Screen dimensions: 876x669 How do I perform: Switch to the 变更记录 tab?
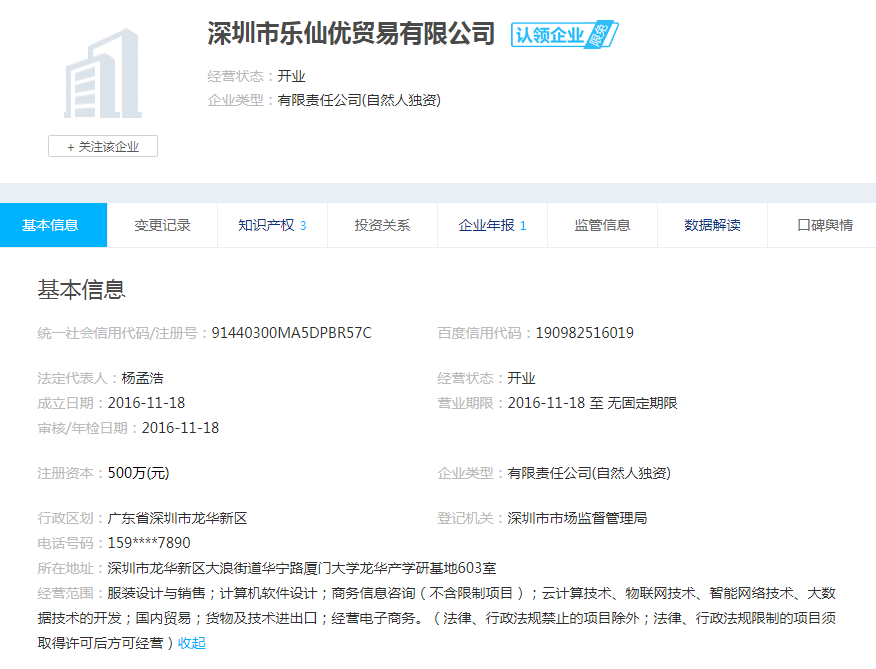[x=162, y=225]
